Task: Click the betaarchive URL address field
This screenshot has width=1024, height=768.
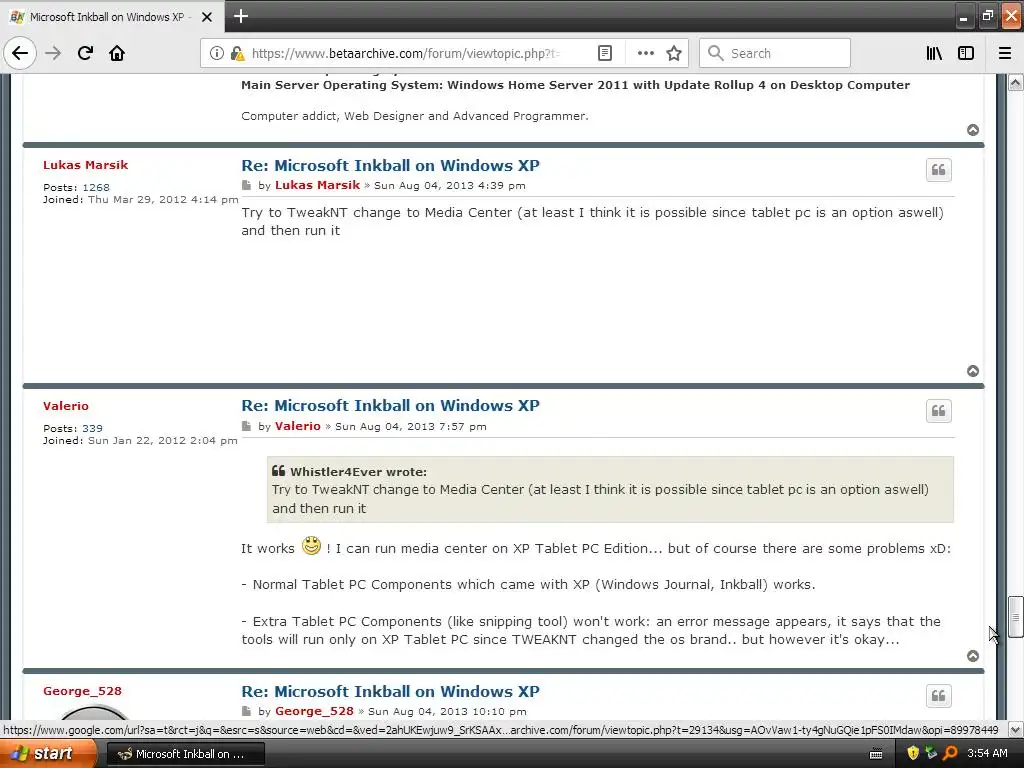Action: [x=406, y=53]
